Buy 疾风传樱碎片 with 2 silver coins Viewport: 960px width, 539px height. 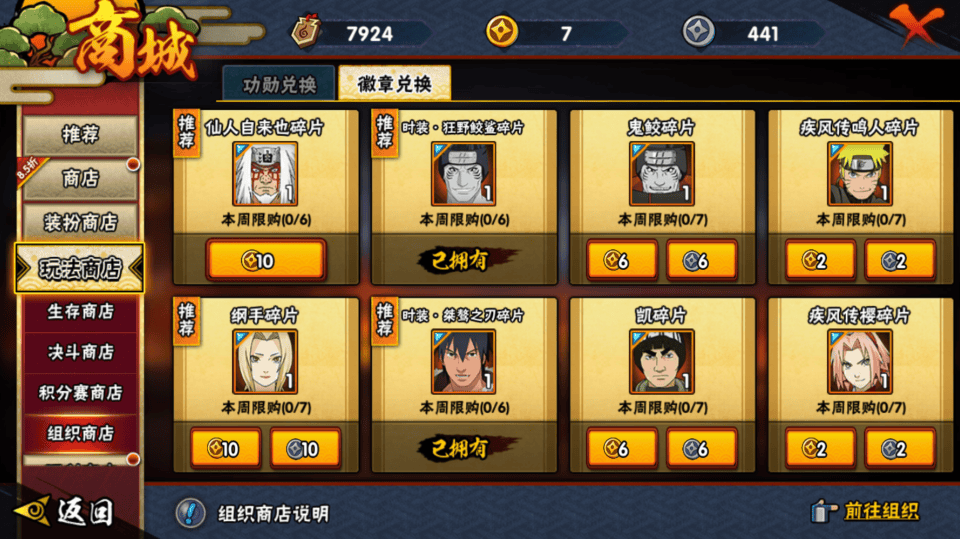coord(900,449)
